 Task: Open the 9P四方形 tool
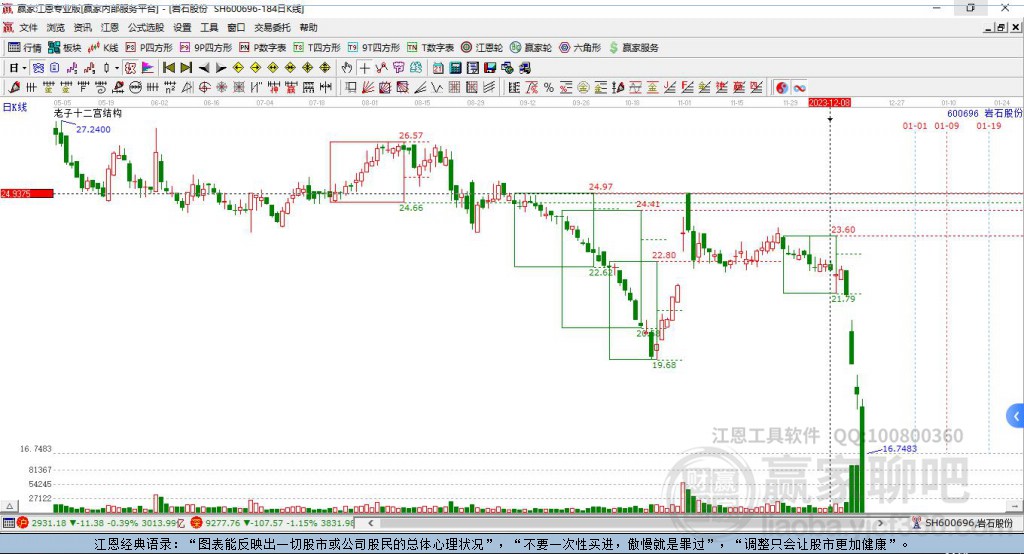click(206, 48)
